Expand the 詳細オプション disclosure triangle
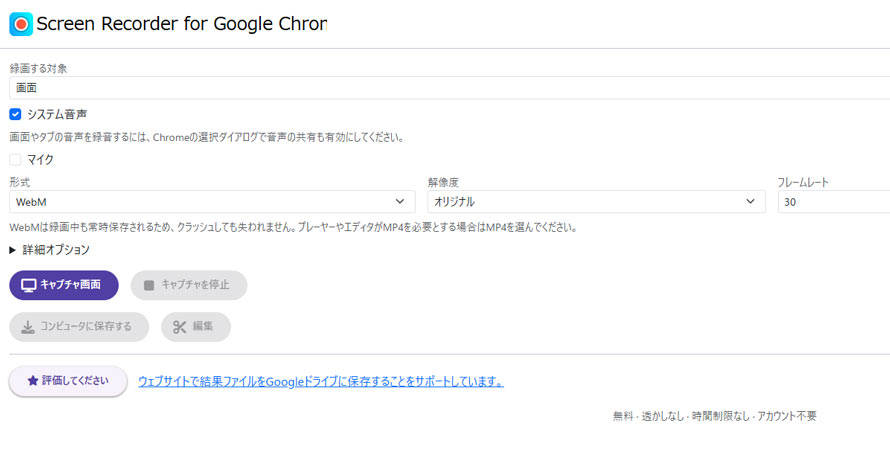 point(12,250)
